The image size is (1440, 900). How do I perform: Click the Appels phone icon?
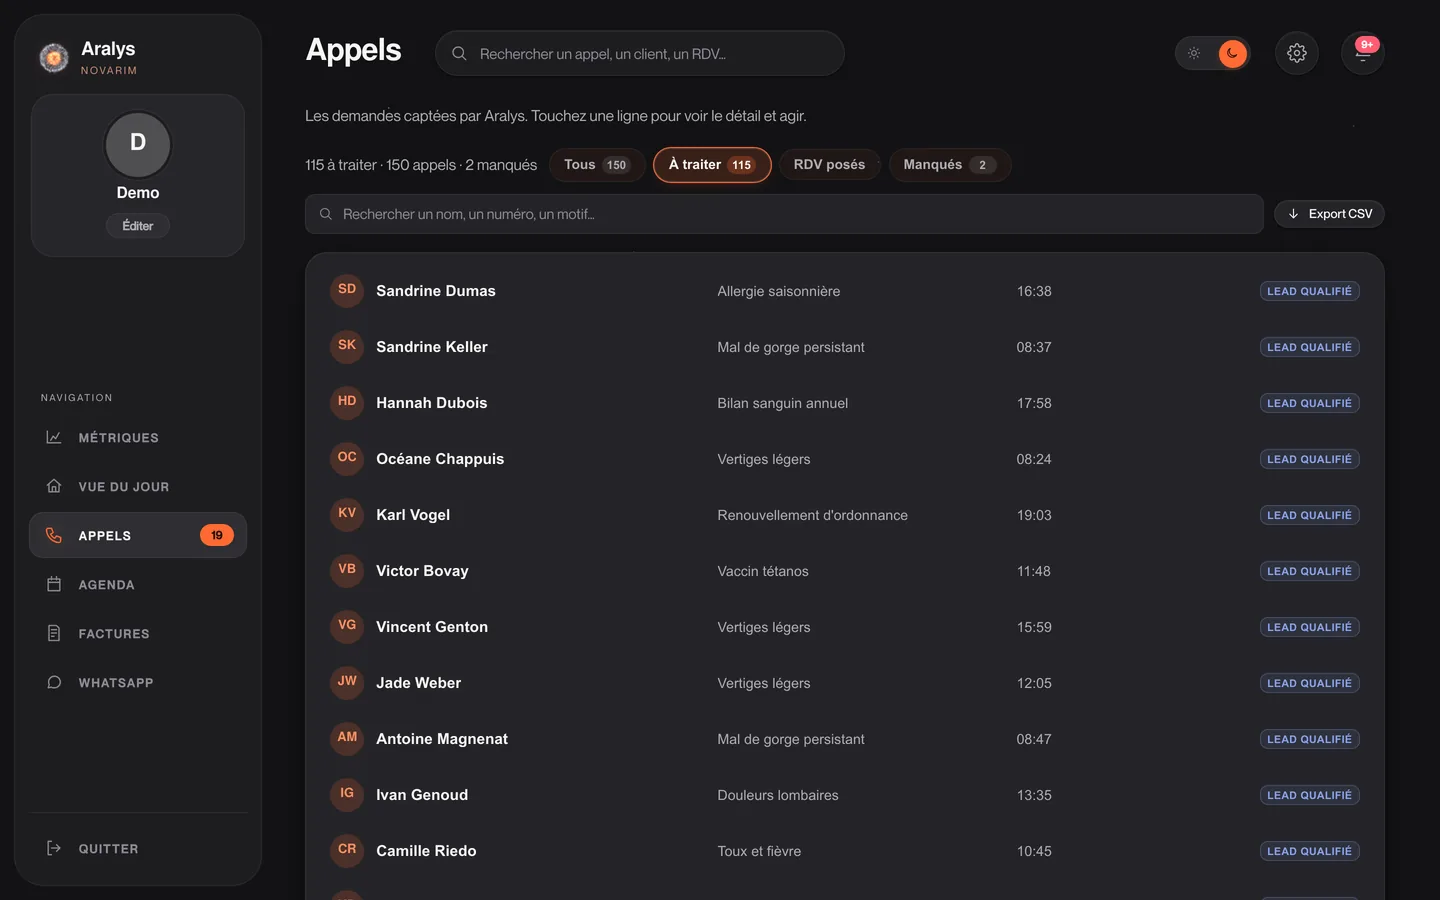point(54,535)
